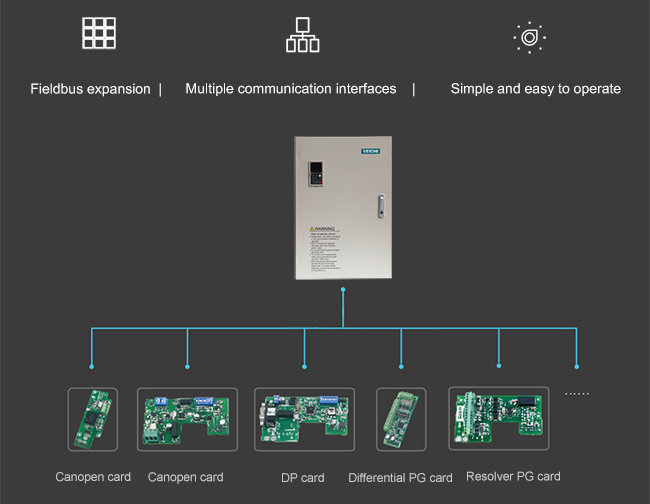Click the dial icon above Simple and easy to operate
650x504 pixels.
point(529,37)
